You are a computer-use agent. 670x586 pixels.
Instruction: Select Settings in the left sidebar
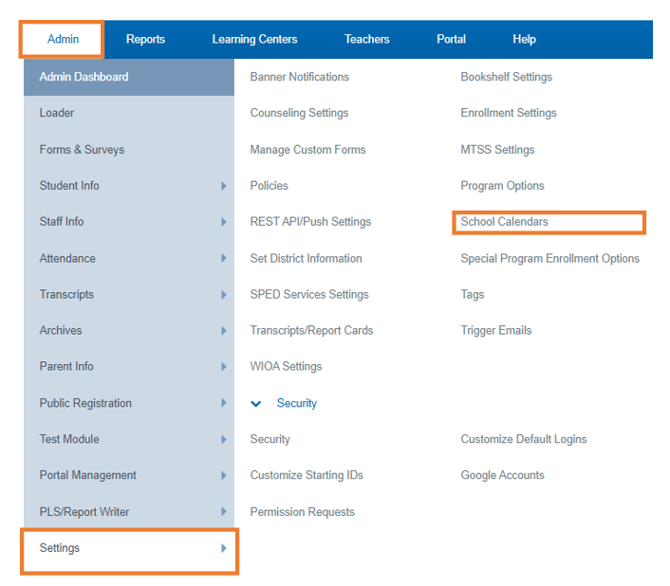coord(60,548)
